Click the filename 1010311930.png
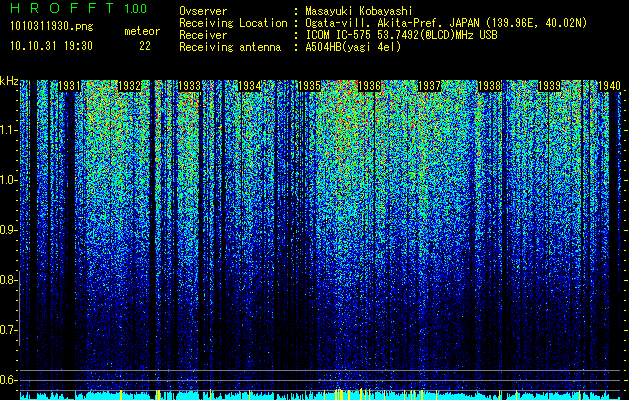This screenshot has height=400, width=629. pos(52,26)
